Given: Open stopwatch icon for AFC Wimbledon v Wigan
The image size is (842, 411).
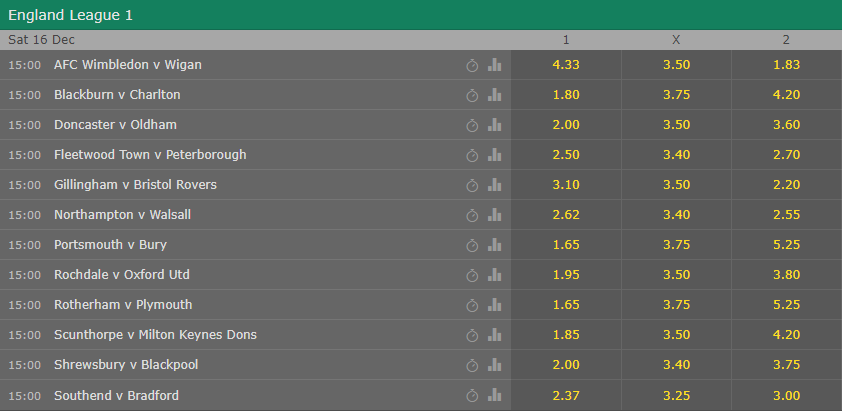Looking at the screenshot, I should pos(472,66).
